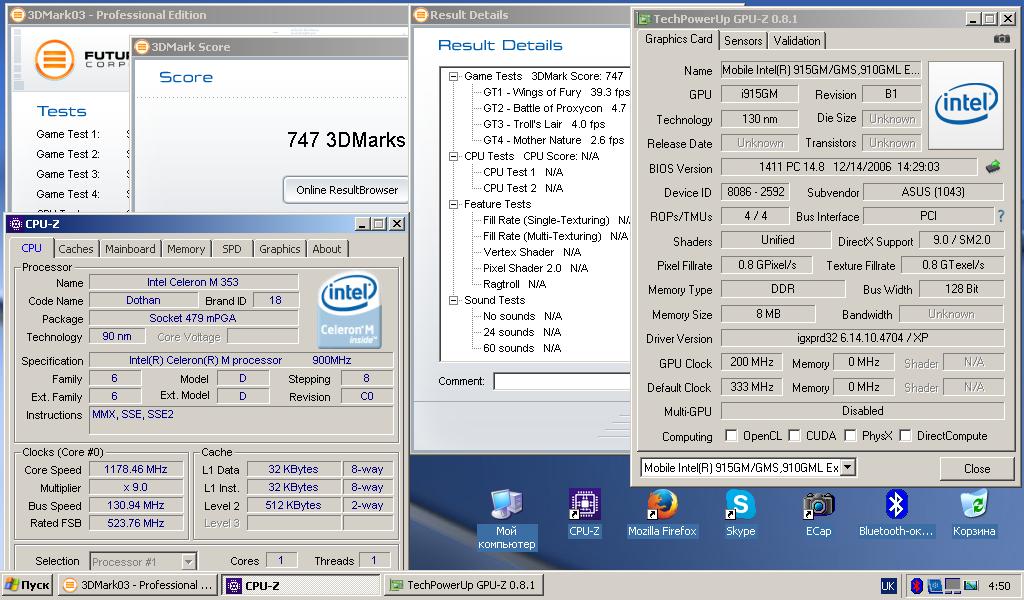Select the CPU-Z taskbar button
The width and height of the screenshot is (1024, 600).
click(300, 586)
